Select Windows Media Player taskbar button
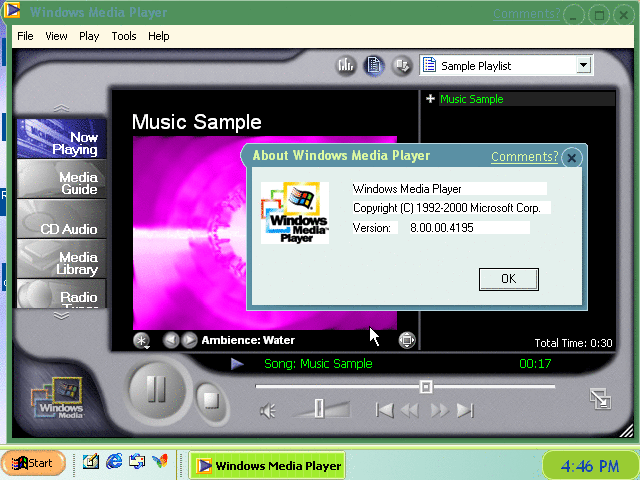 click(267, 465)
